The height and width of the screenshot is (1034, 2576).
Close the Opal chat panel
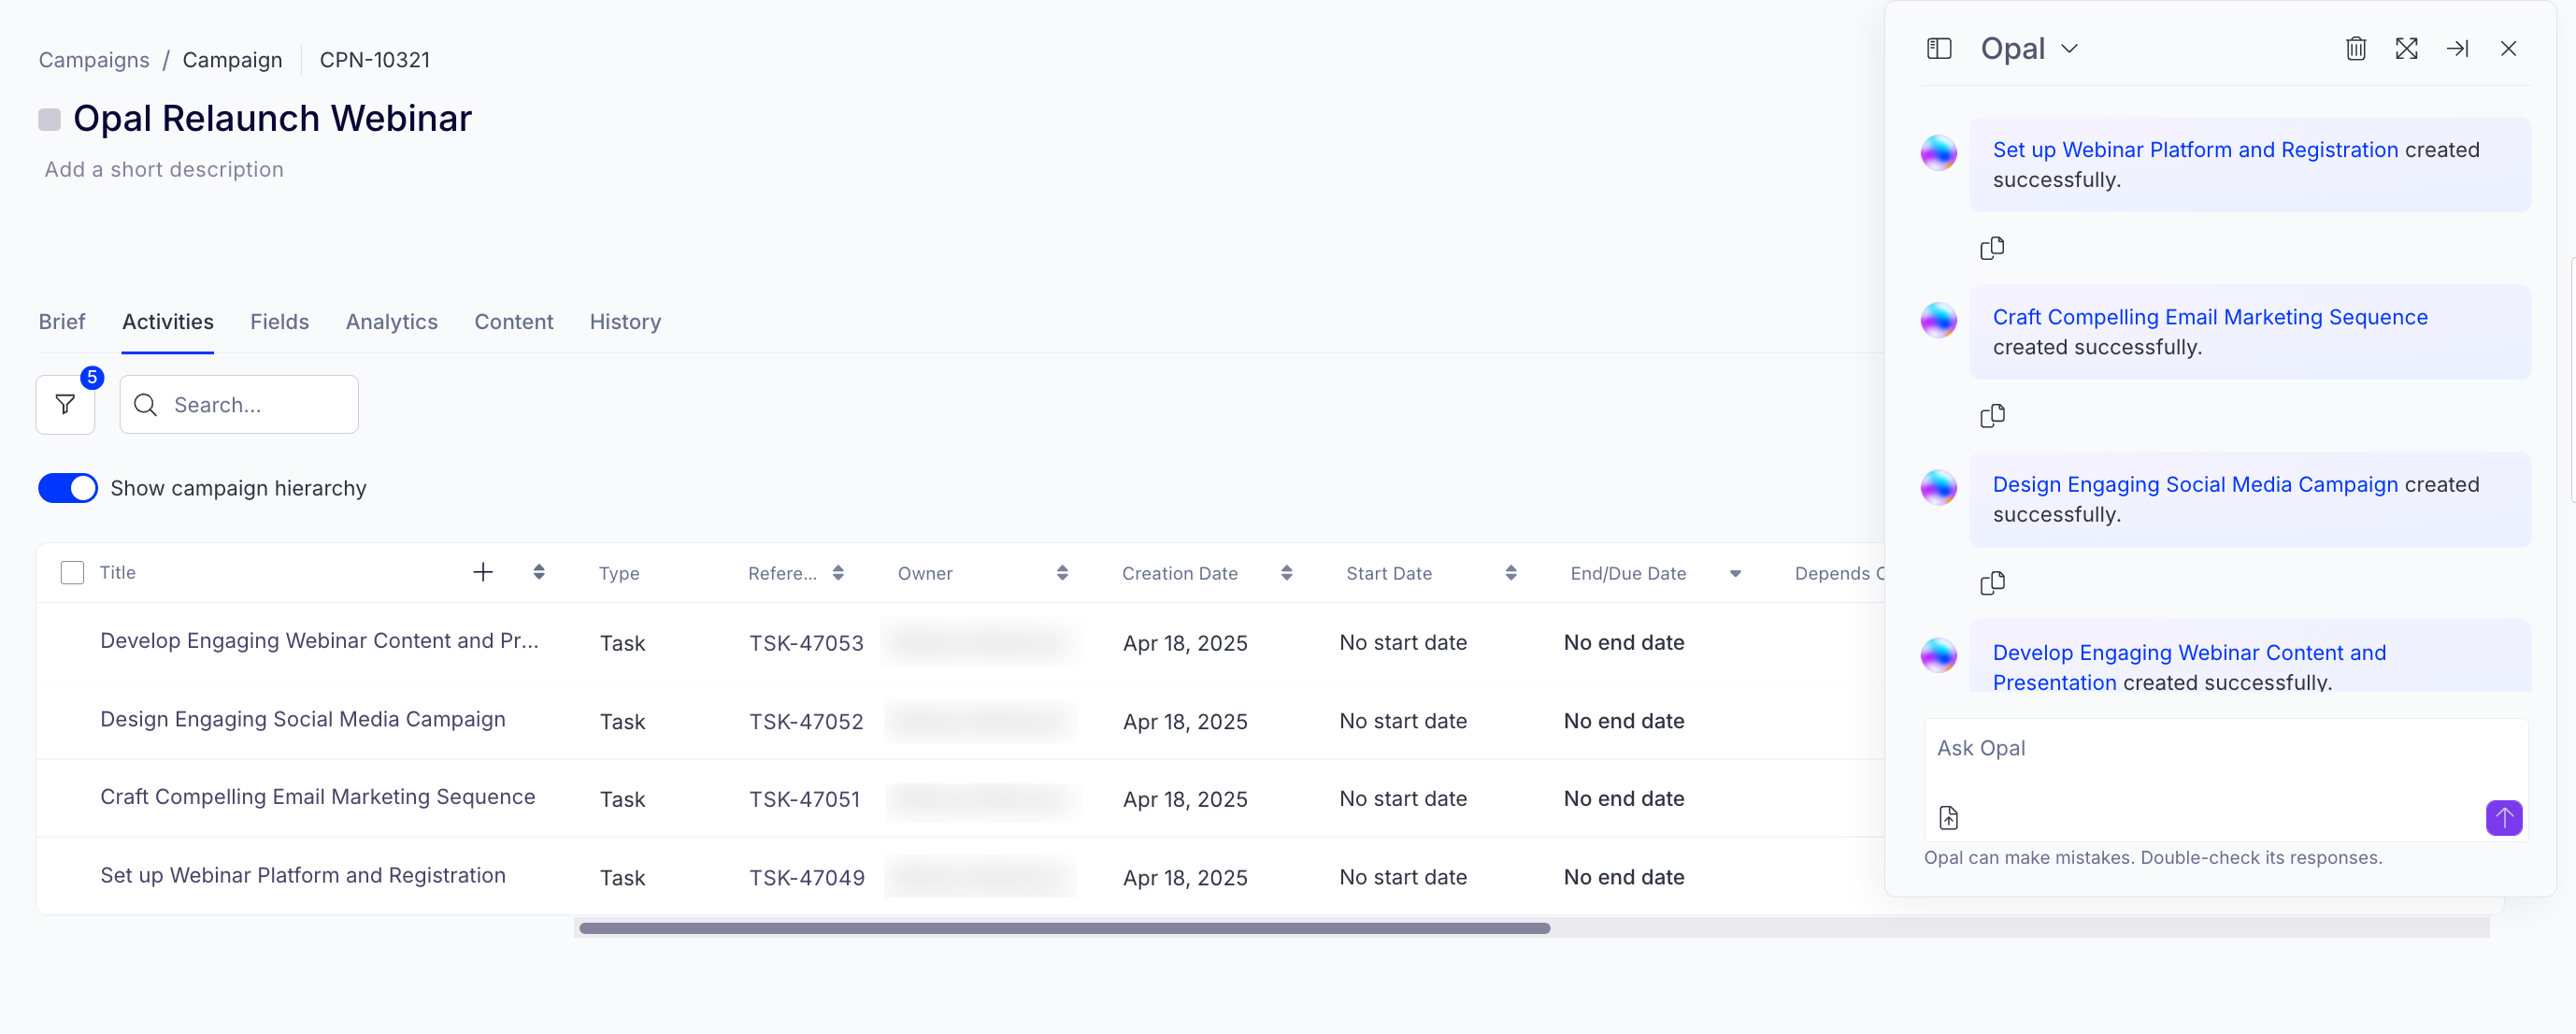(2509, 49)
